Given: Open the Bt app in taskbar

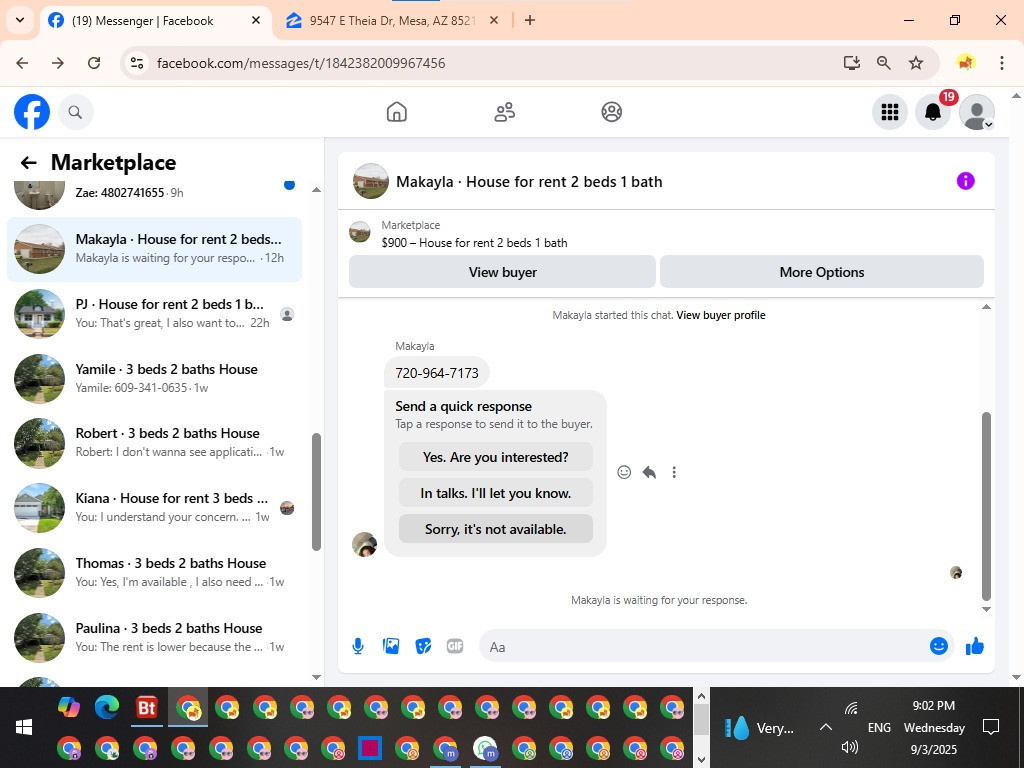Looking at the screenshot, I should pos(147,707).
